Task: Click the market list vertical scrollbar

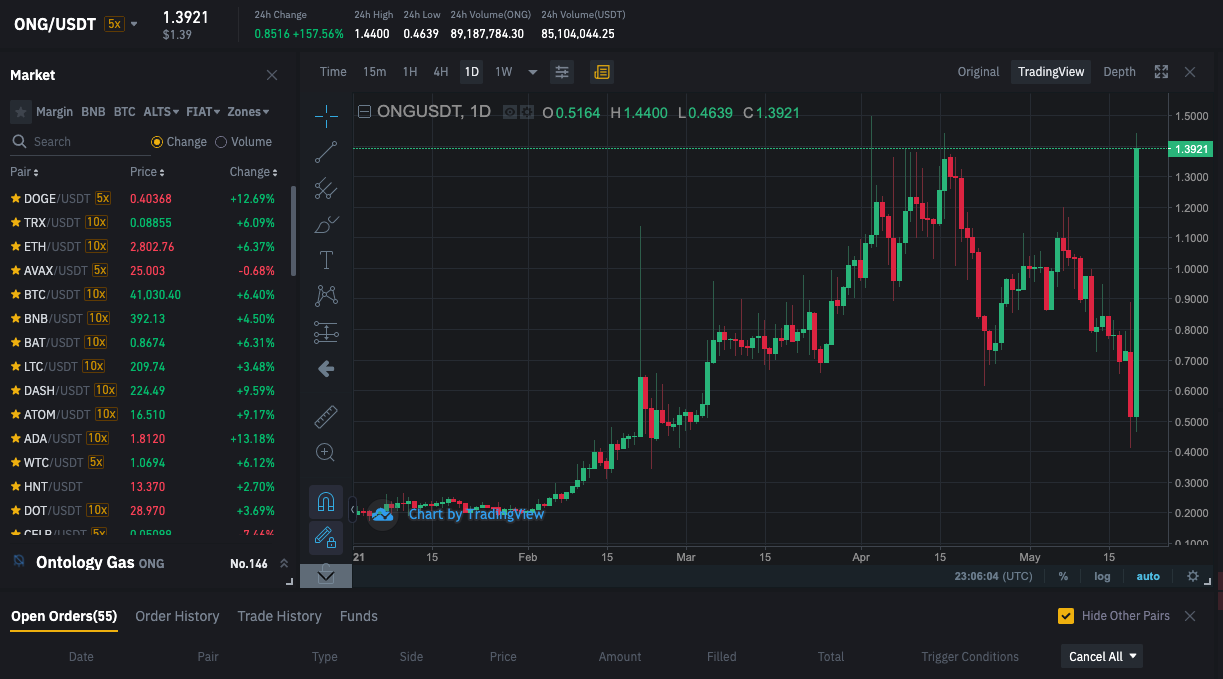Action: coord(293,231)
